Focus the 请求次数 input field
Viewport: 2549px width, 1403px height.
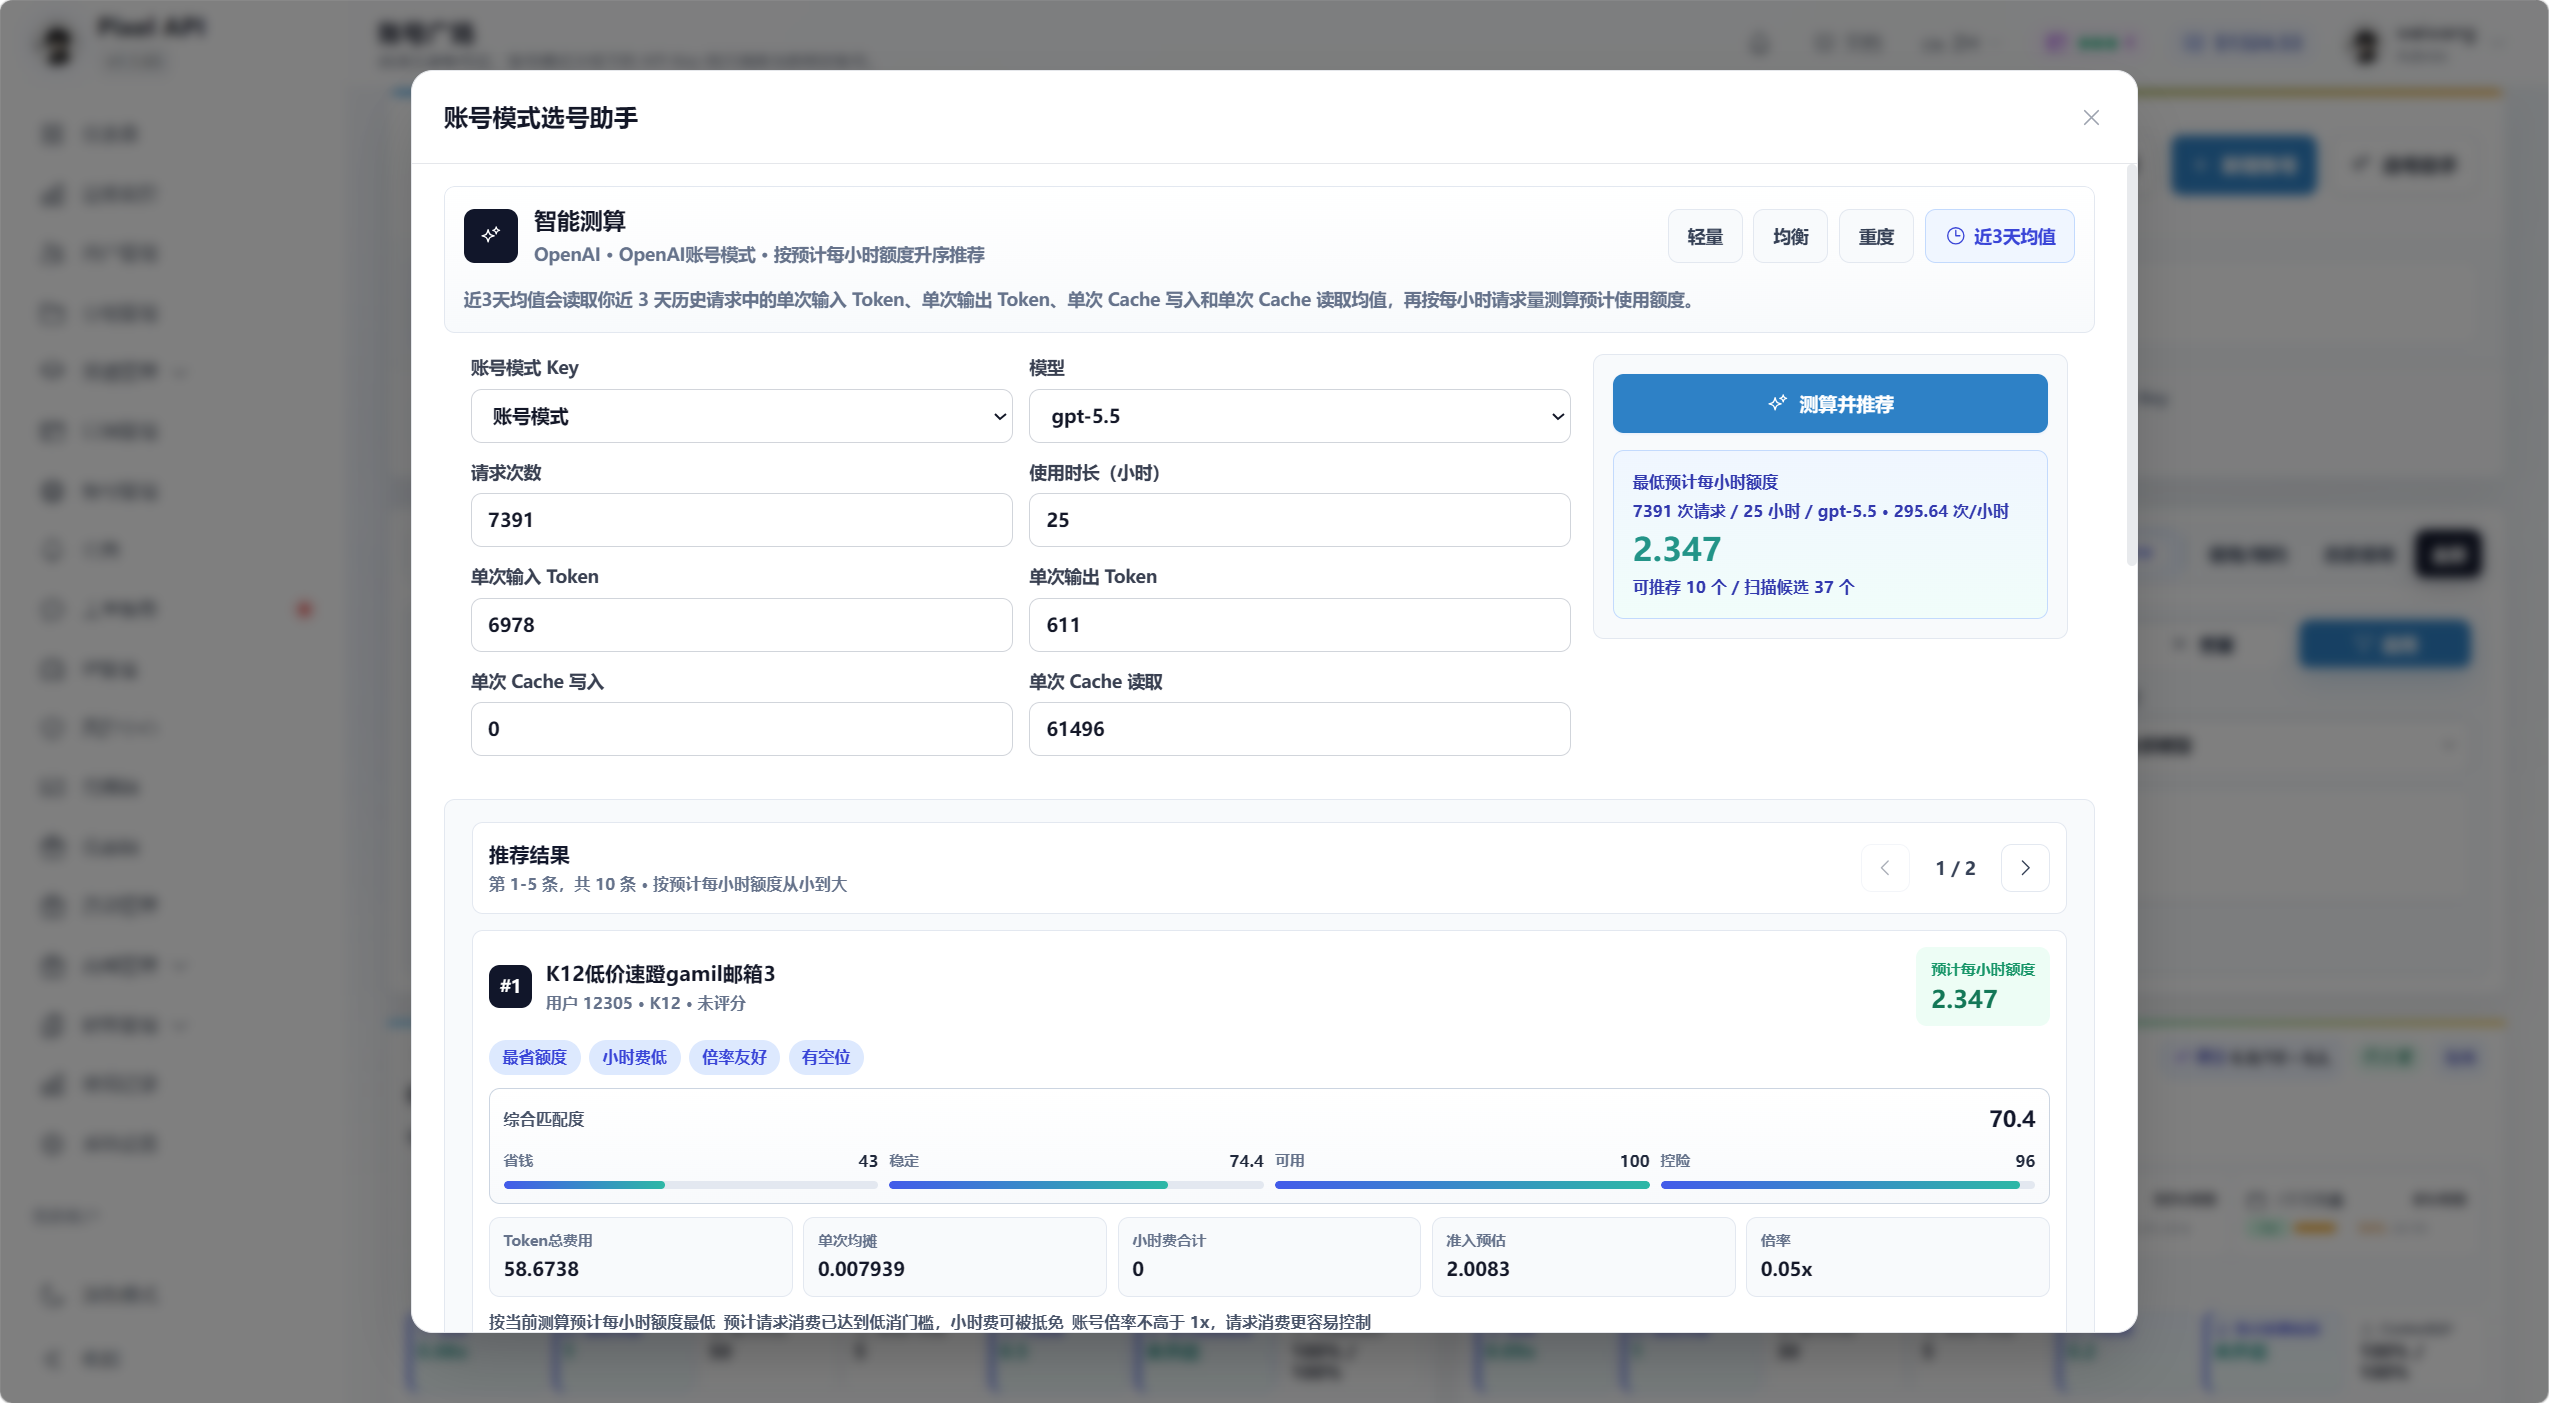click(741, 520)
